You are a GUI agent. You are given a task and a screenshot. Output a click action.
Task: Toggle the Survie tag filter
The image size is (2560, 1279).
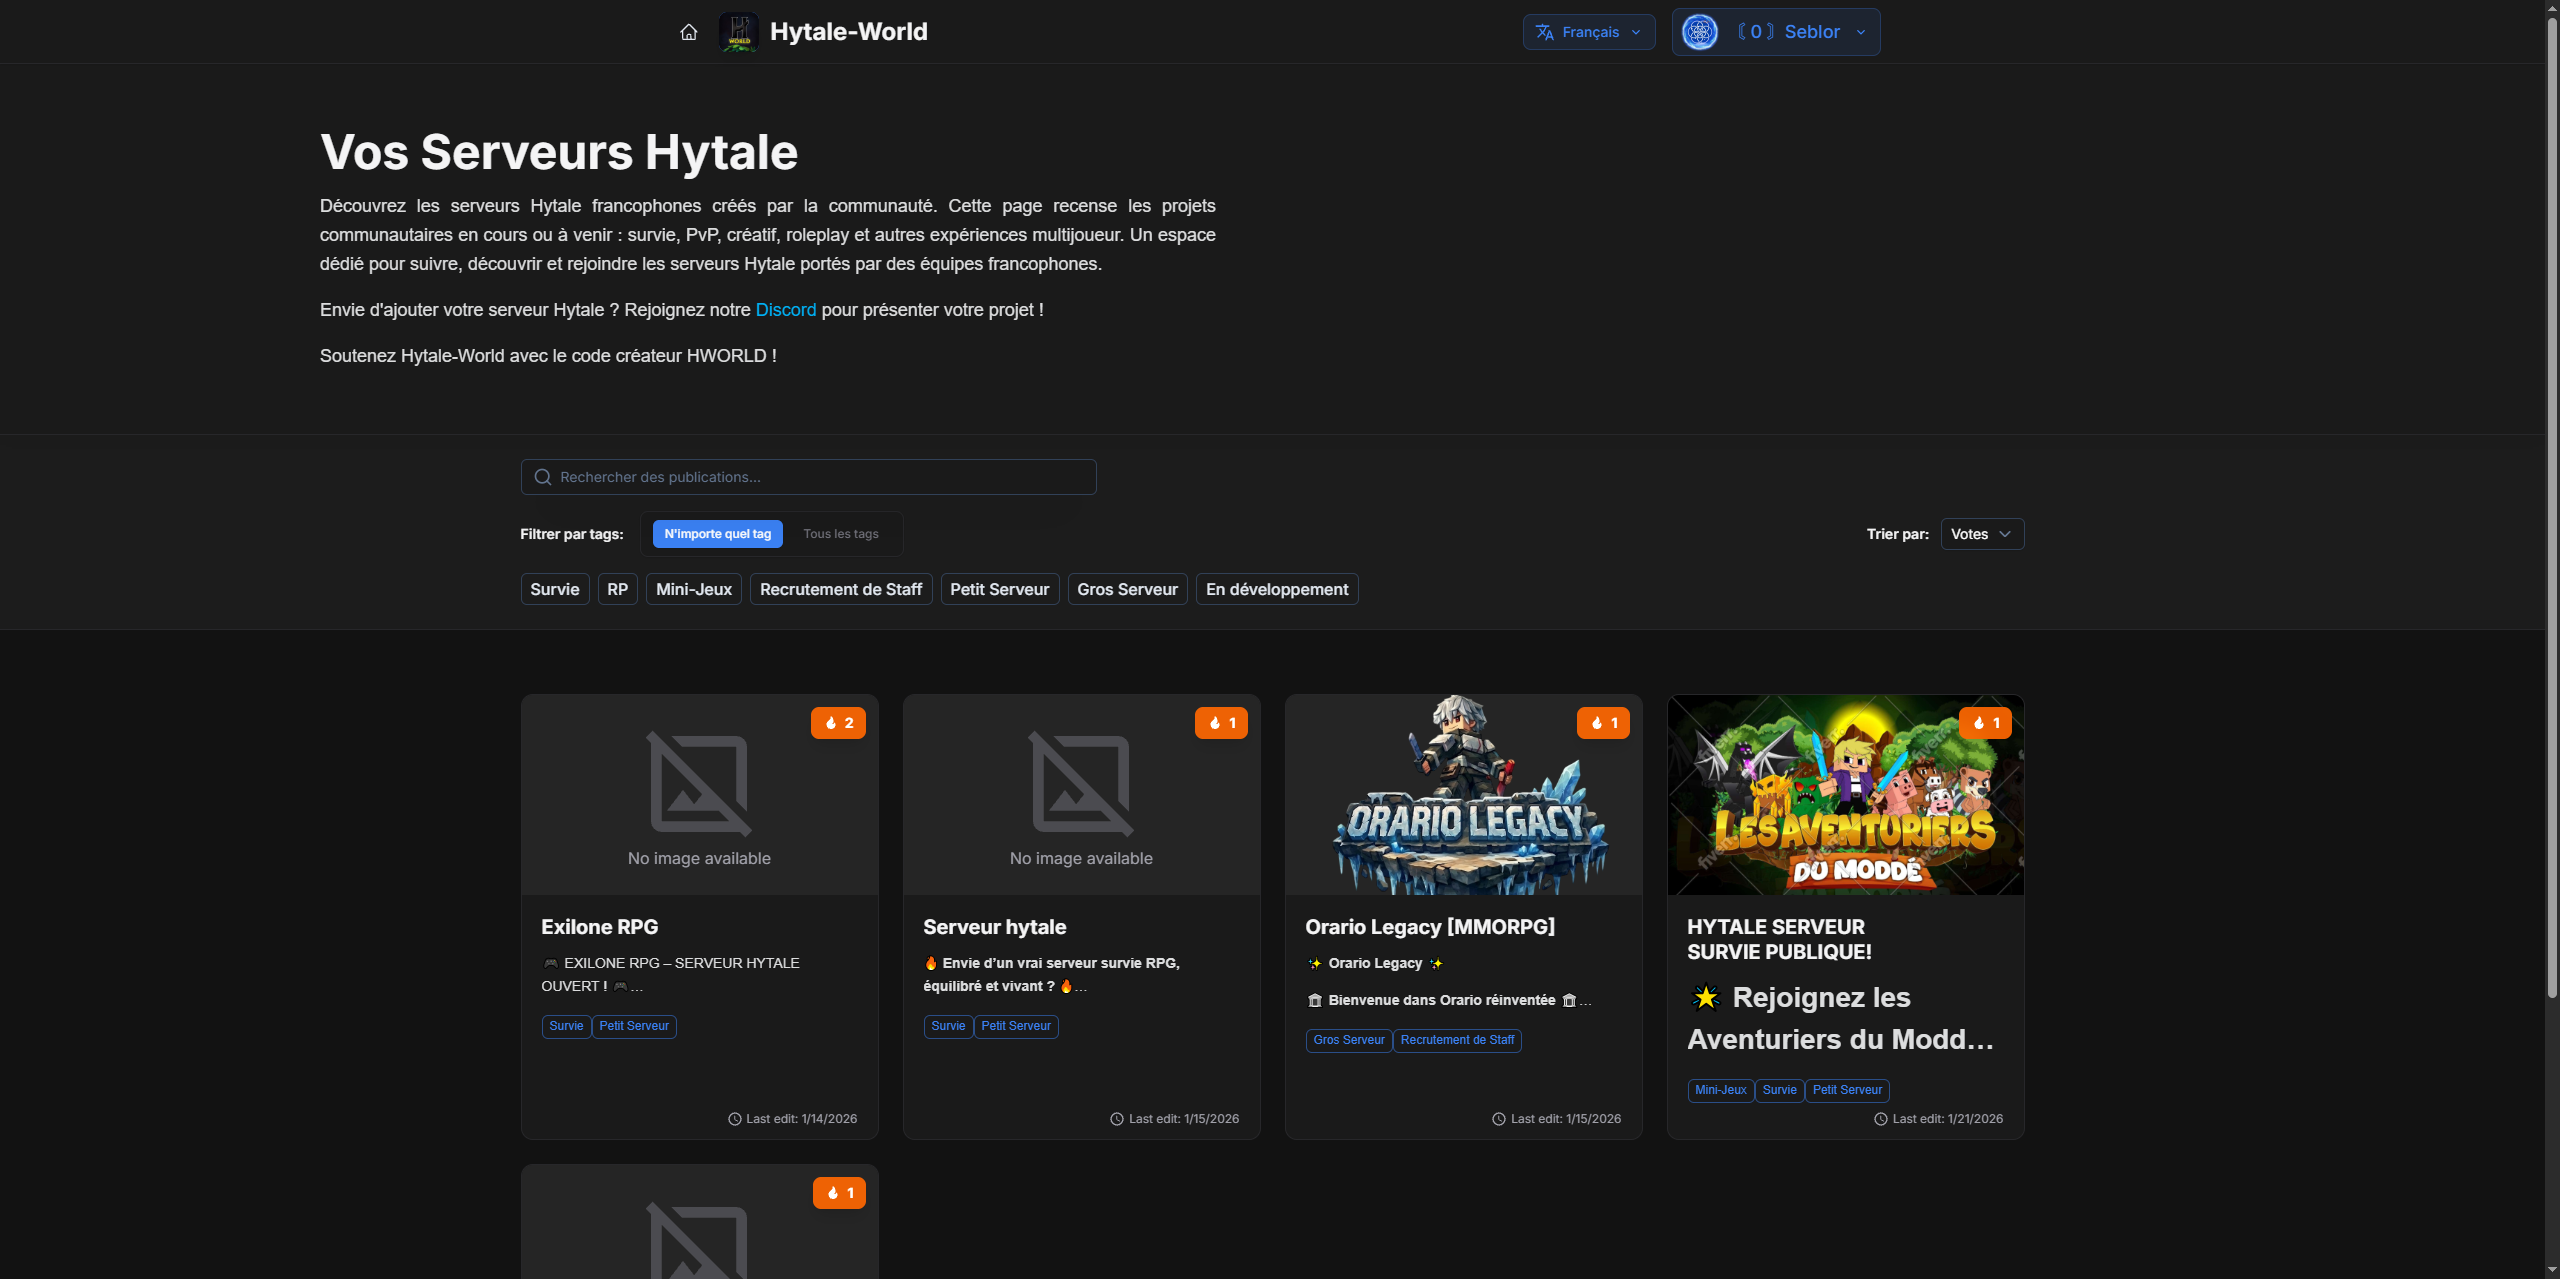(555, 589)
